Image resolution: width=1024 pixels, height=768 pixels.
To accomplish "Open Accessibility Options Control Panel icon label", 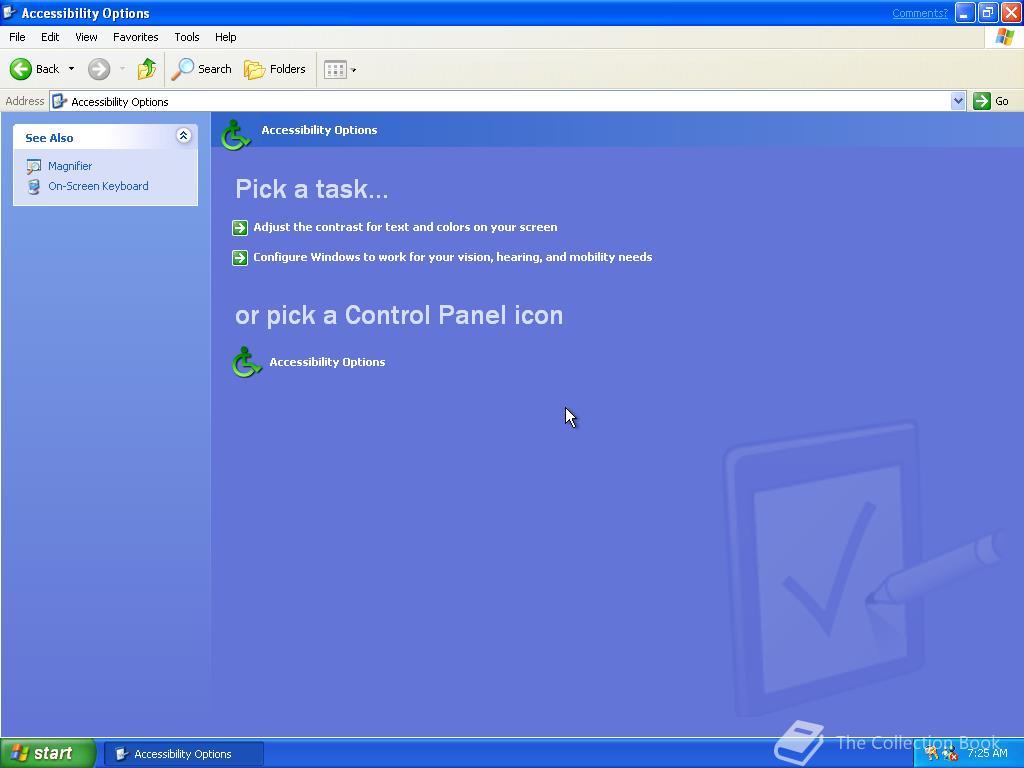I will pos(327,362).
